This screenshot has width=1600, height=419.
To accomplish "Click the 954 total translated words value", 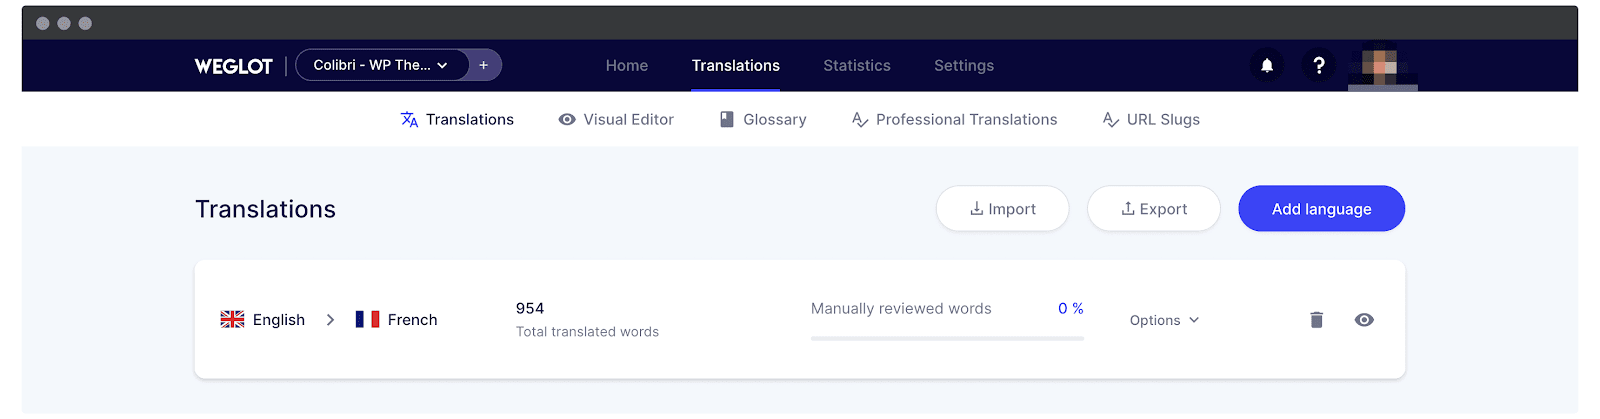I will tap(530, 308).
